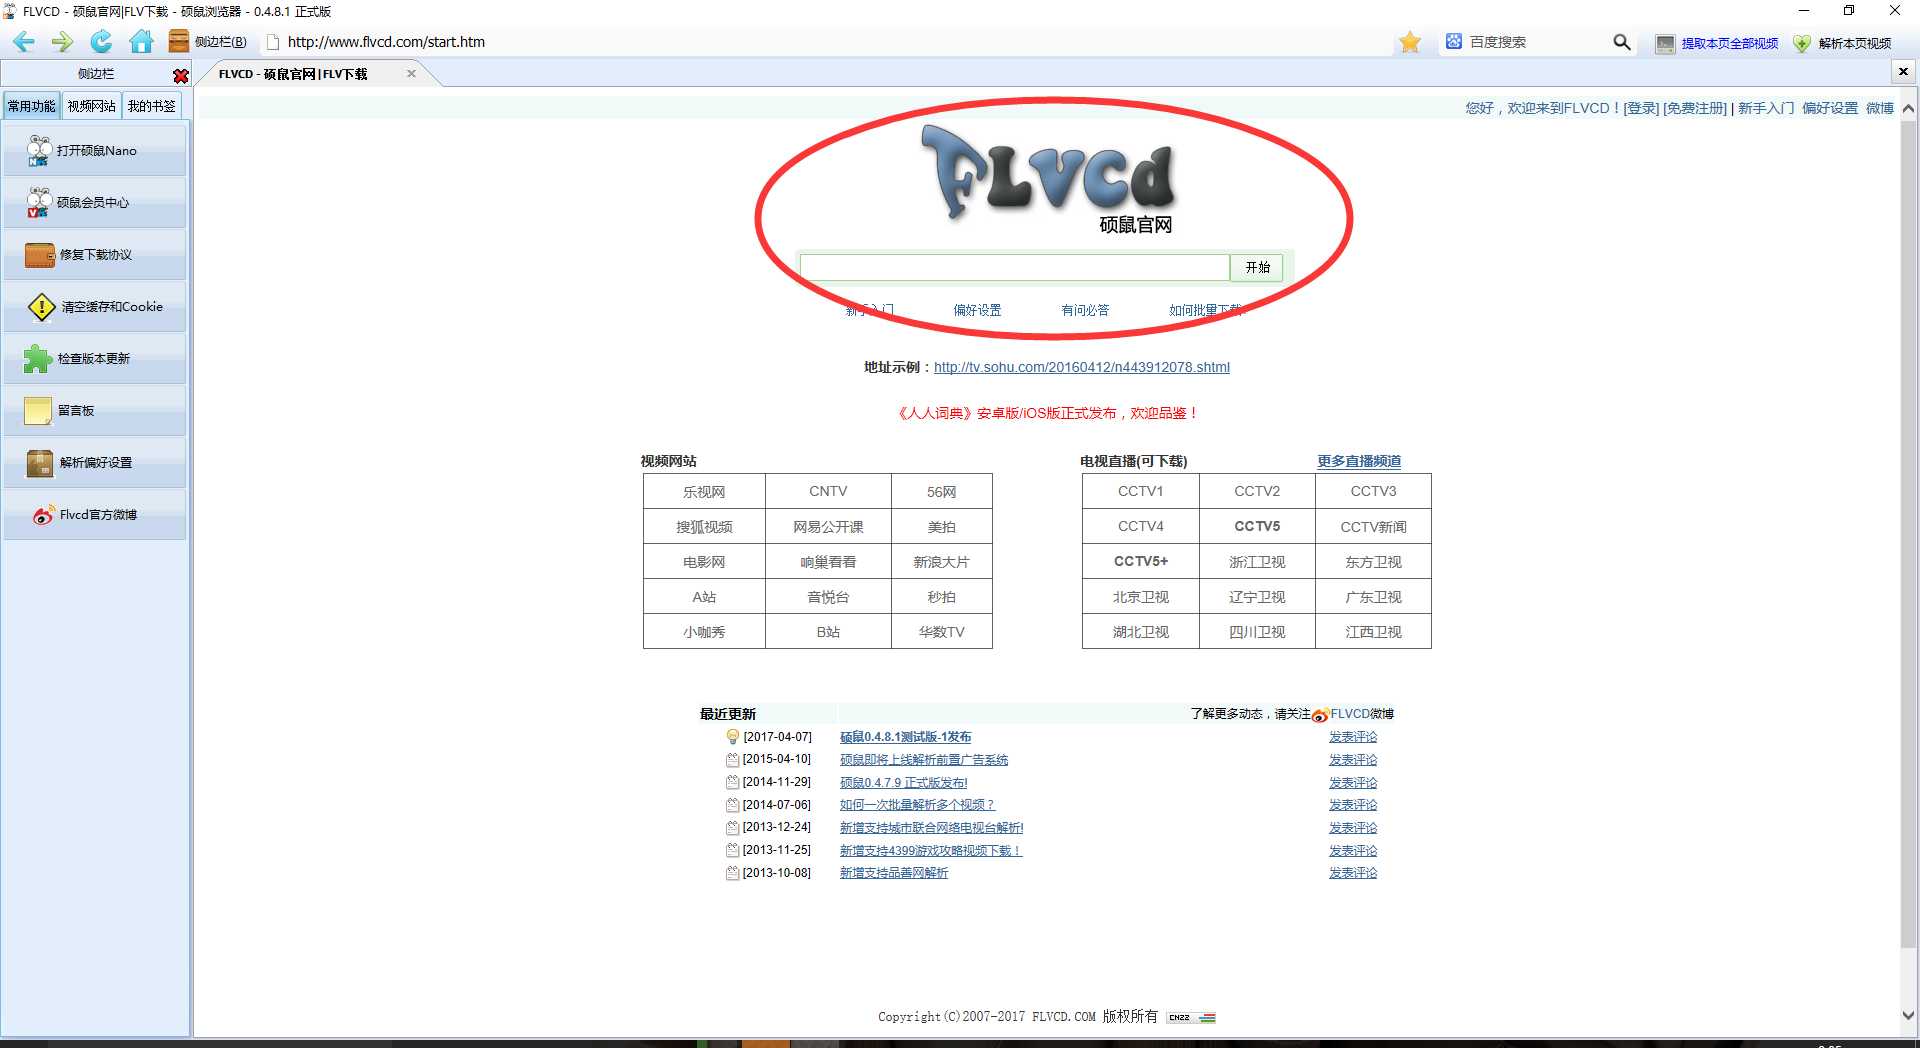
Task: Open 硕鼠会员中心 in sidebar
Action: [x=95, y=202]
